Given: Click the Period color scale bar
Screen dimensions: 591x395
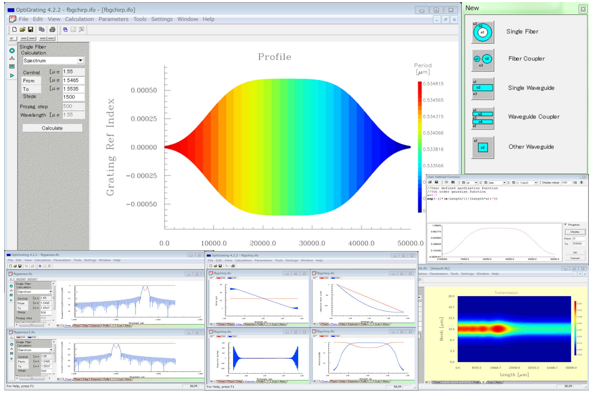Looking at the screenshot, I should point(420,147).
